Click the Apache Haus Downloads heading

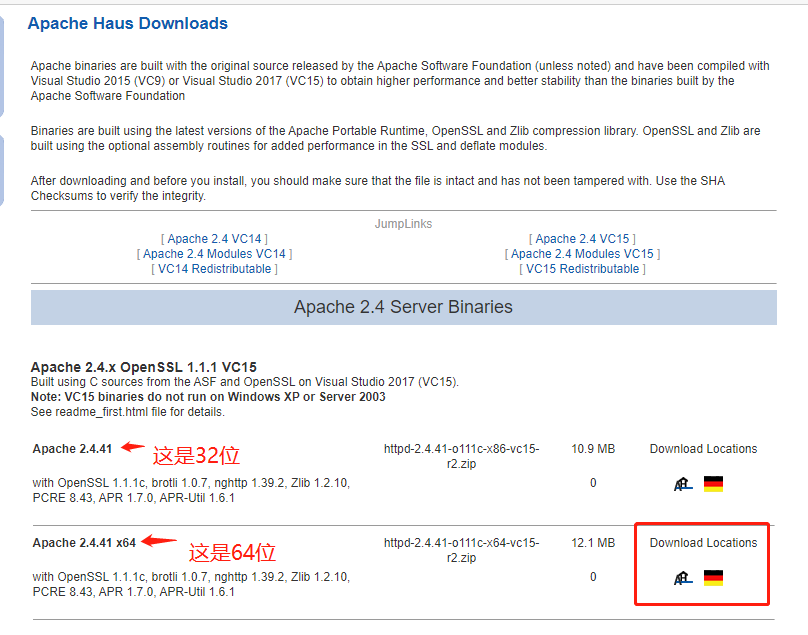click(x=128, y=23)
